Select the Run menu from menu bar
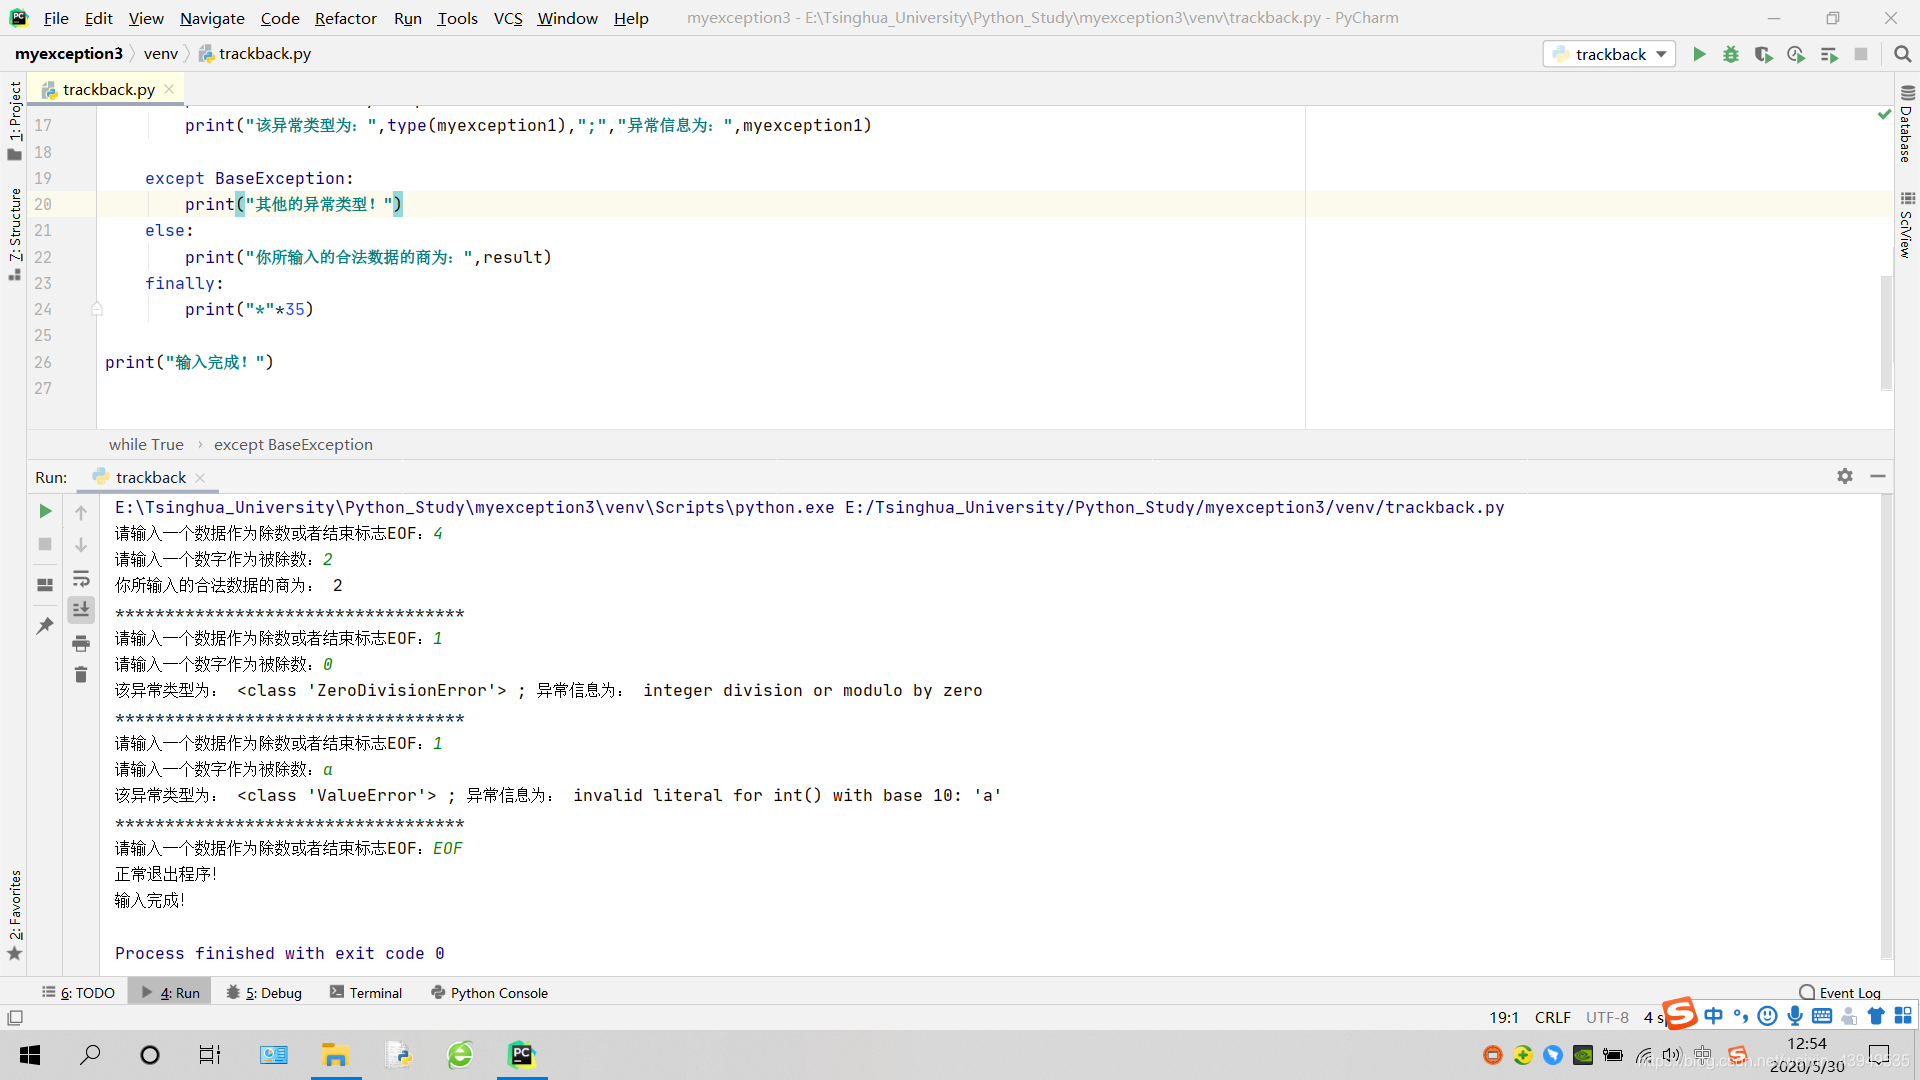This screenshot has width=1920, height=1080. (x=407, y=17)
